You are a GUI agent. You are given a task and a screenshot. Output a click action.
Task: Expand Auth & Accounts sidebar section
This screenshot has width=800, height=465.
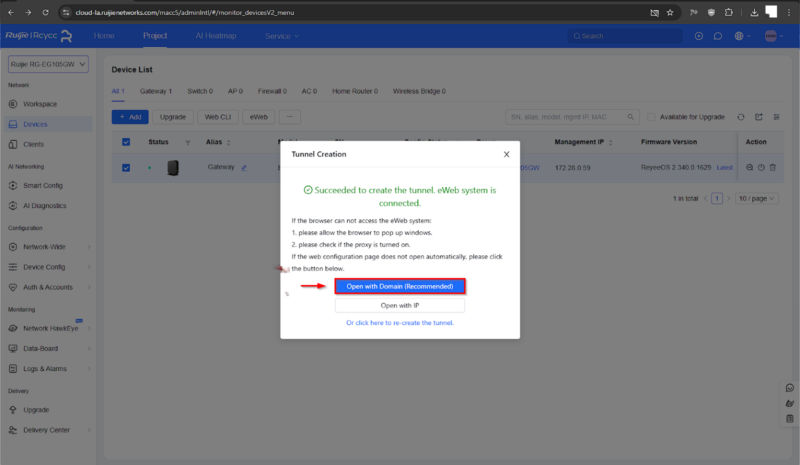tap(48, 287)
